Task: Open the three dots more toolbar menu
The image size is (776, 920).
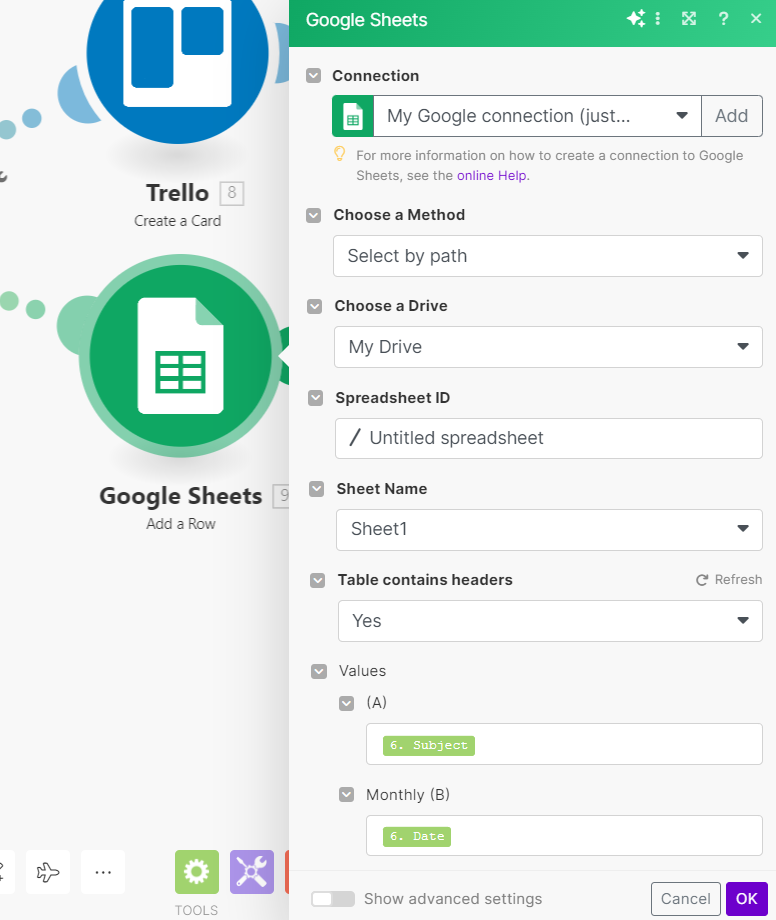Action: (103, 872)
